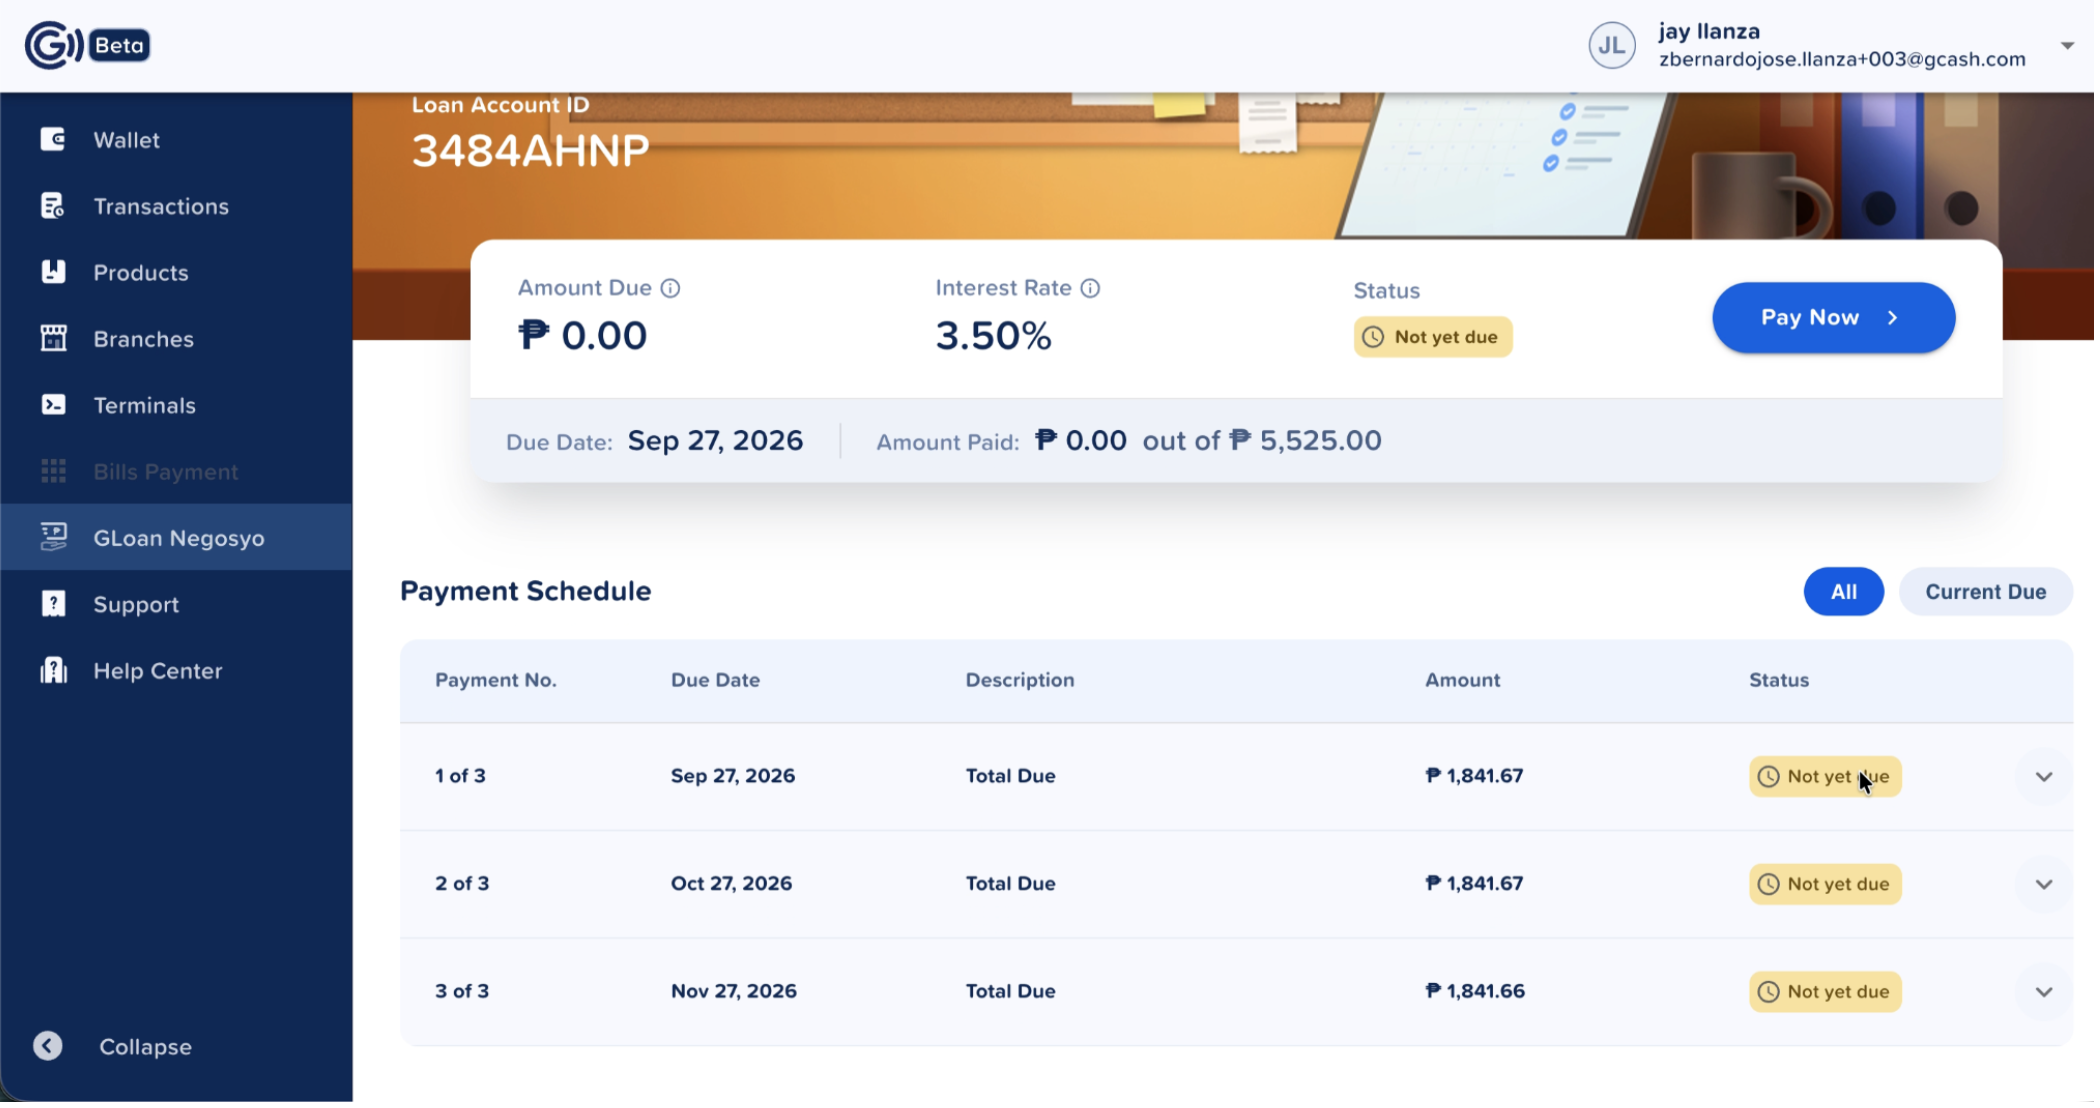Image resolution: width=2100 pixels, height=1108 pixels.
Task: Expand payment 3 of 3 row
Action: [2044, 992]
